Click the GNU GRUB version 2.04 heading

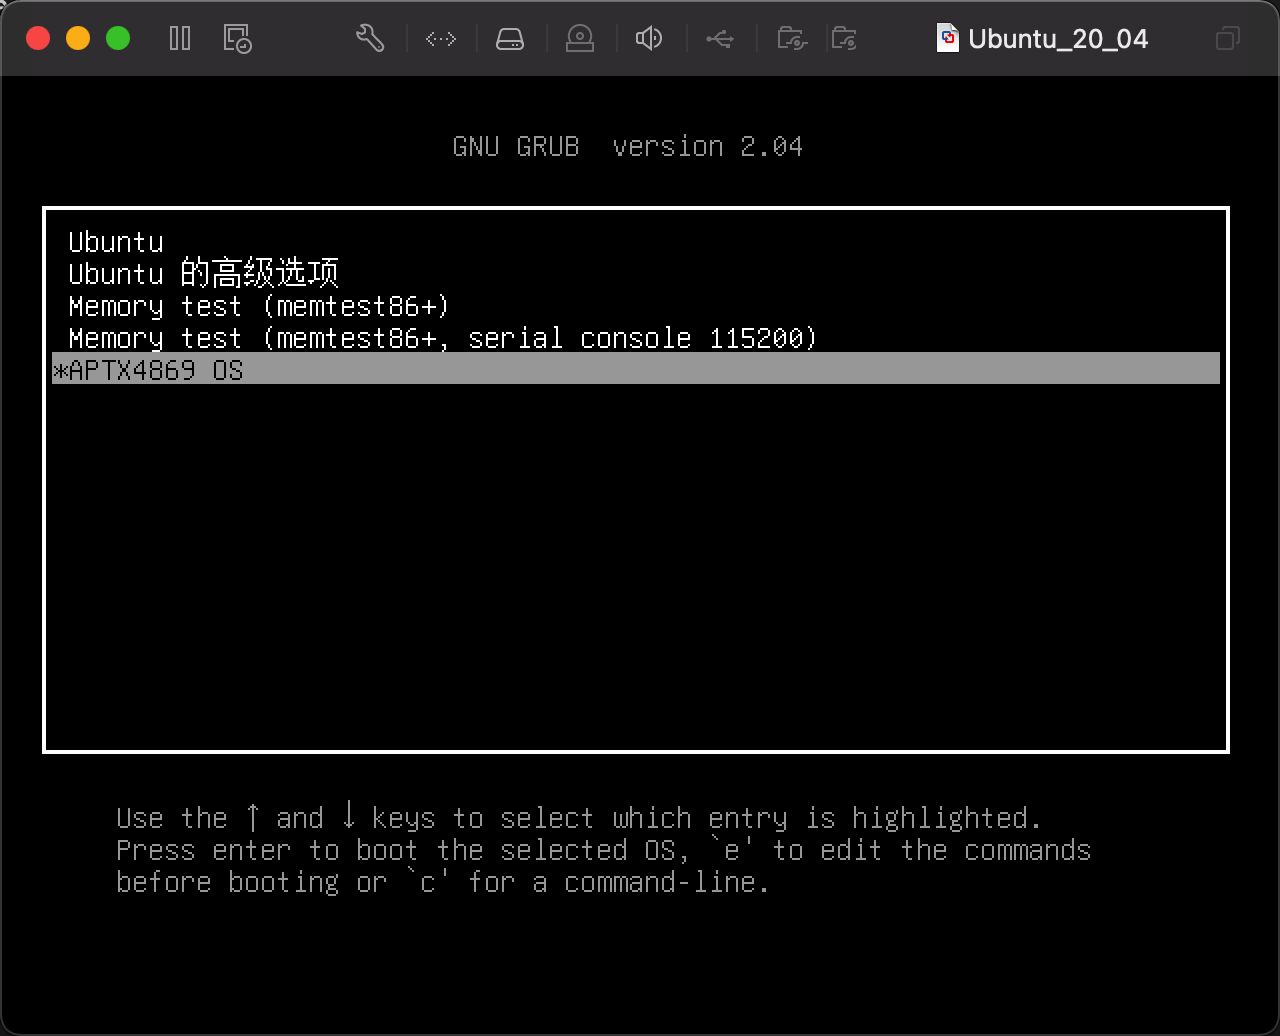pos(628,147)
